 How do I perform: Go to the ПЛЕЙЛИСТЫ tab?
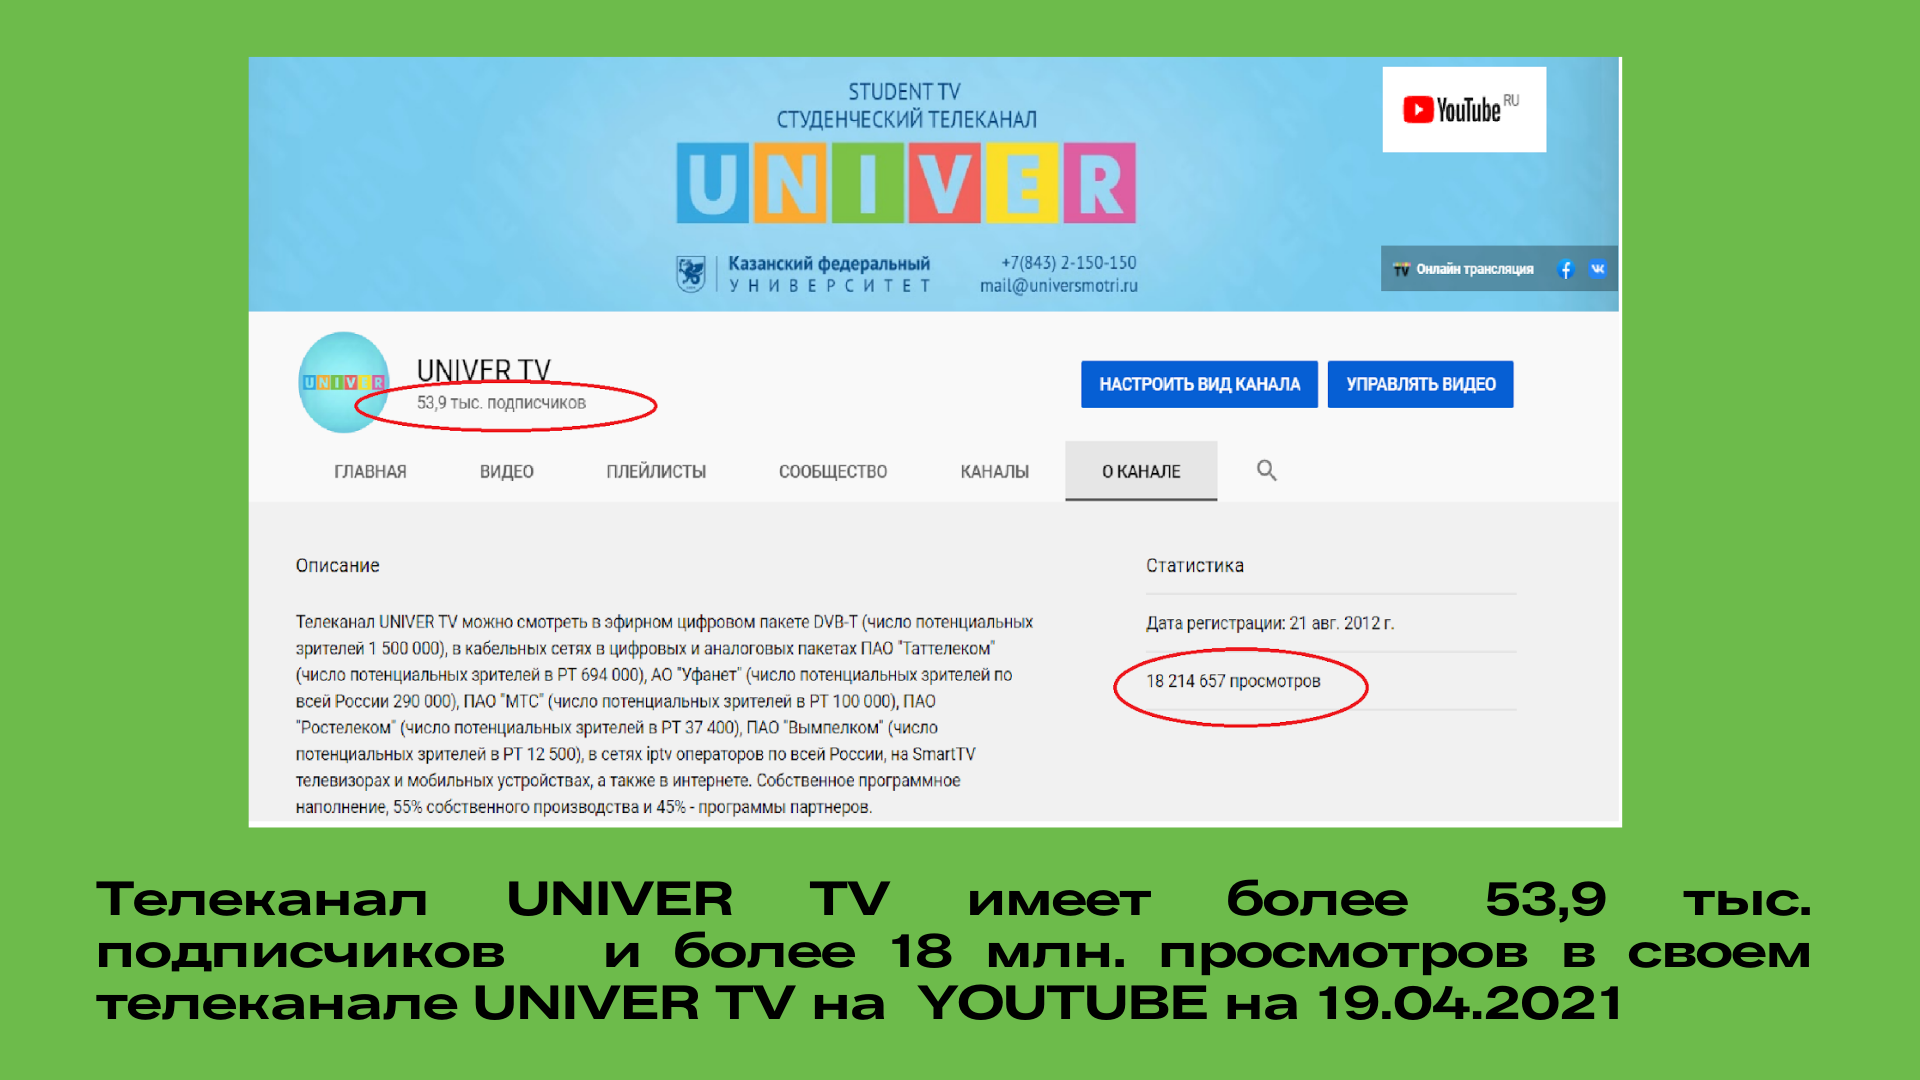click(x=656, y=471)
